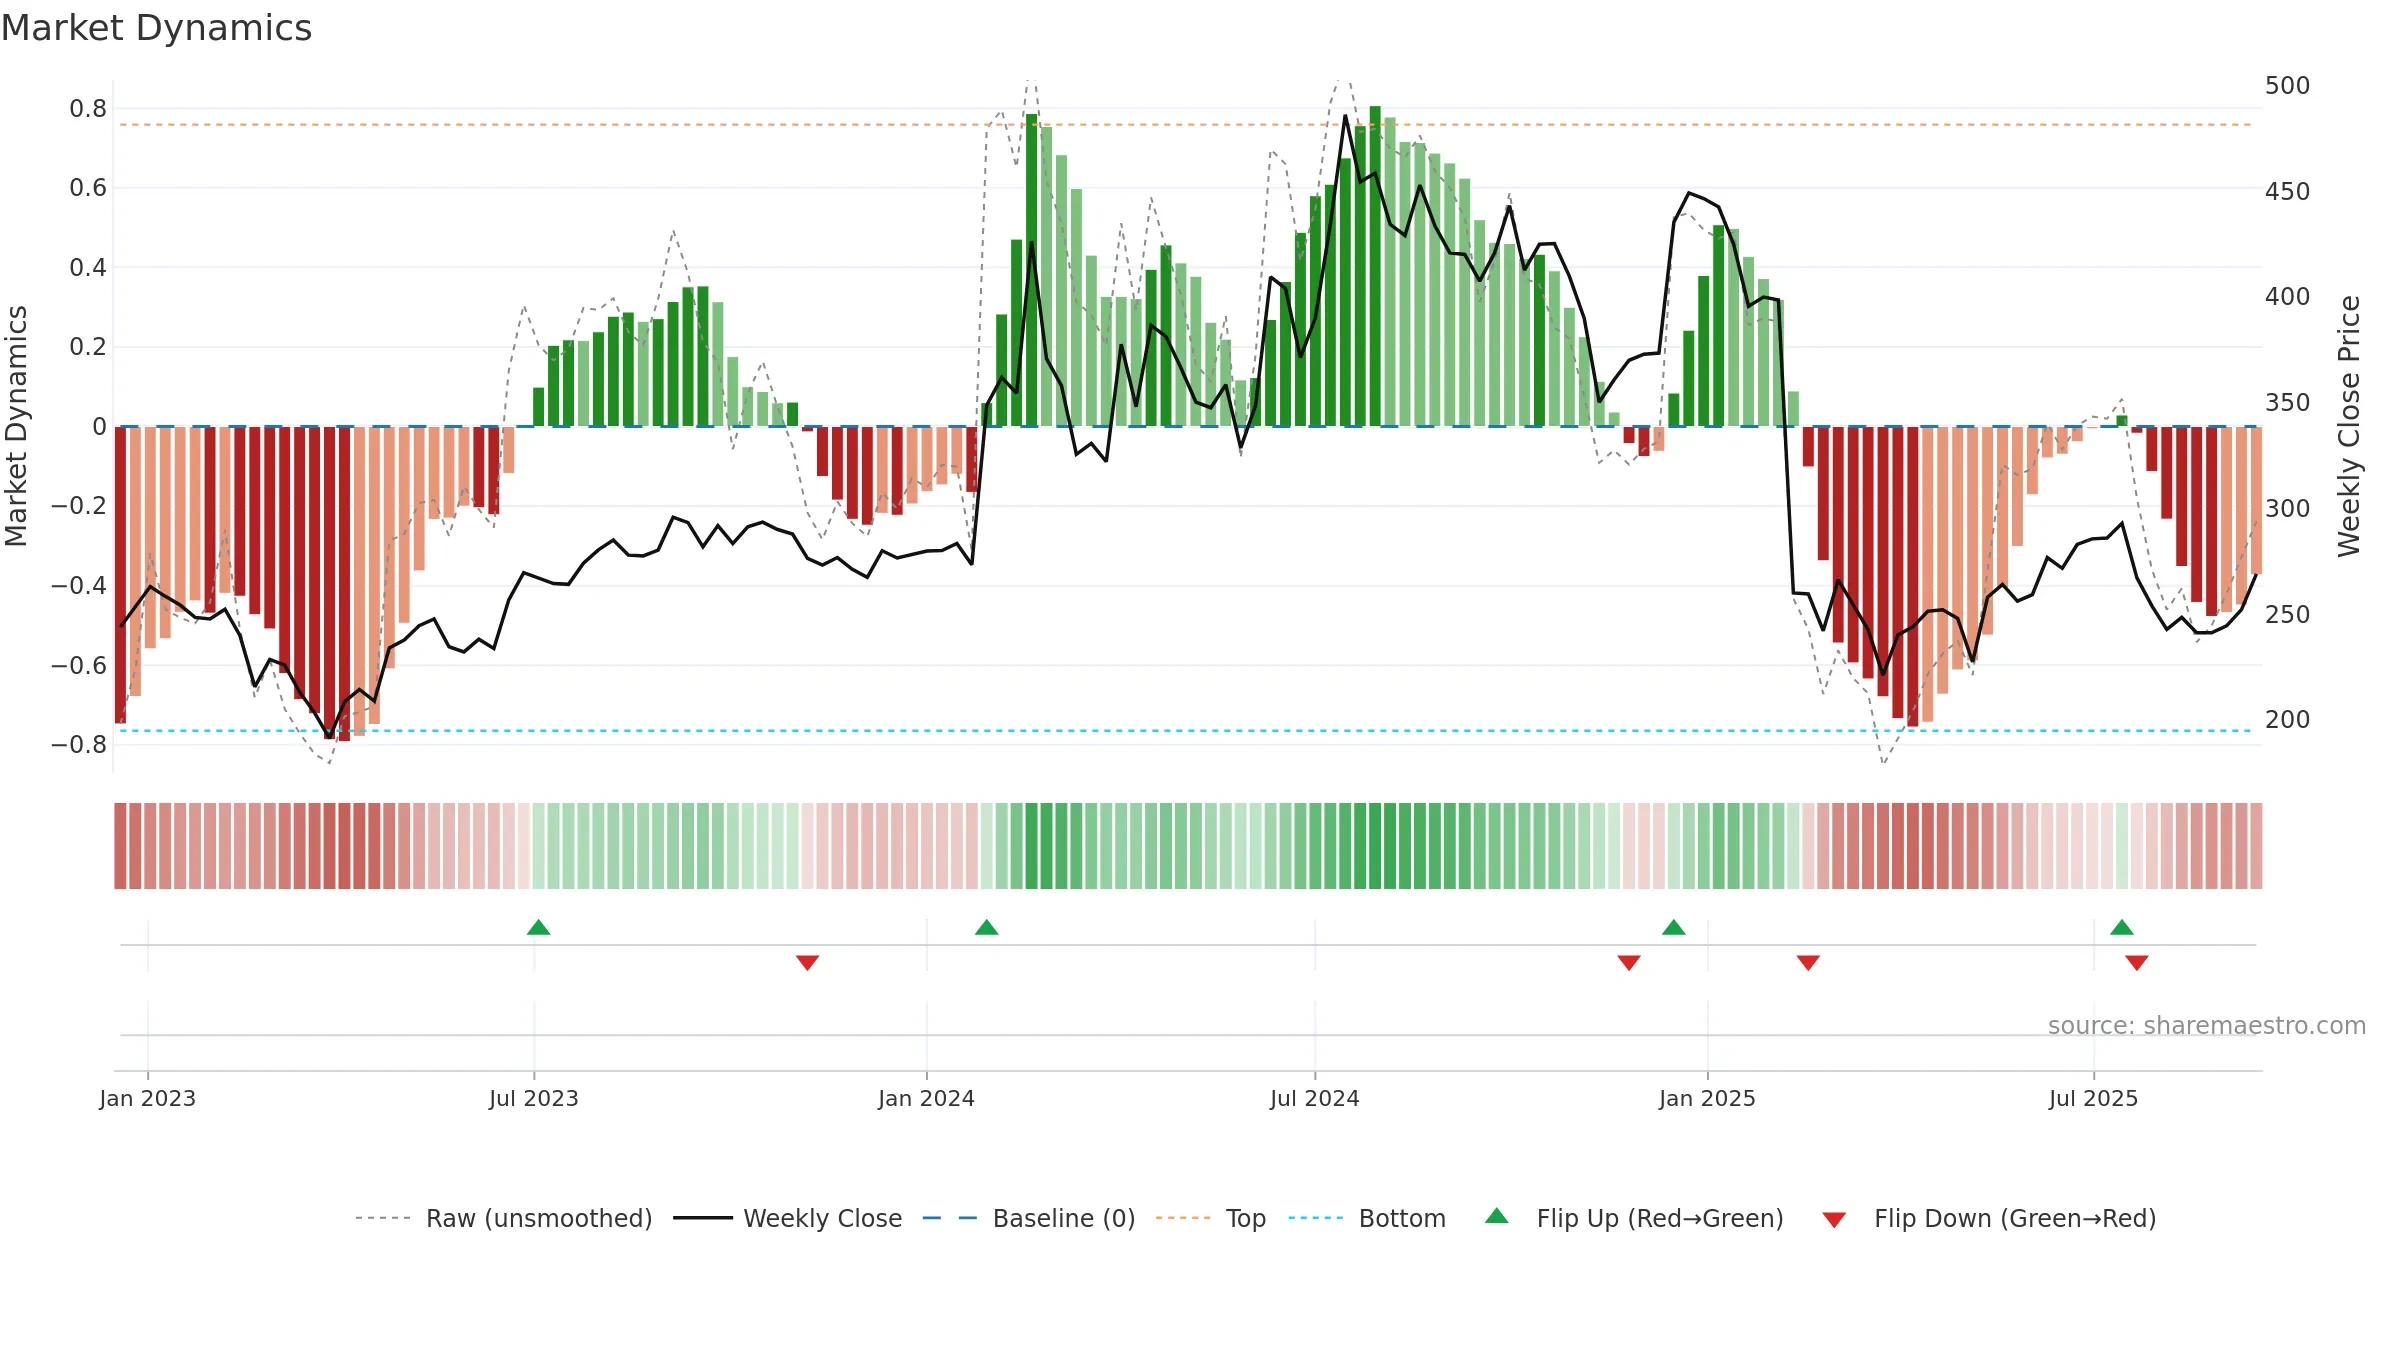Image resolution: width=2400 pixels, height=1350 pixels.
Task: Select the Flip Down marker after Jan 2025
Action: 1808,963
